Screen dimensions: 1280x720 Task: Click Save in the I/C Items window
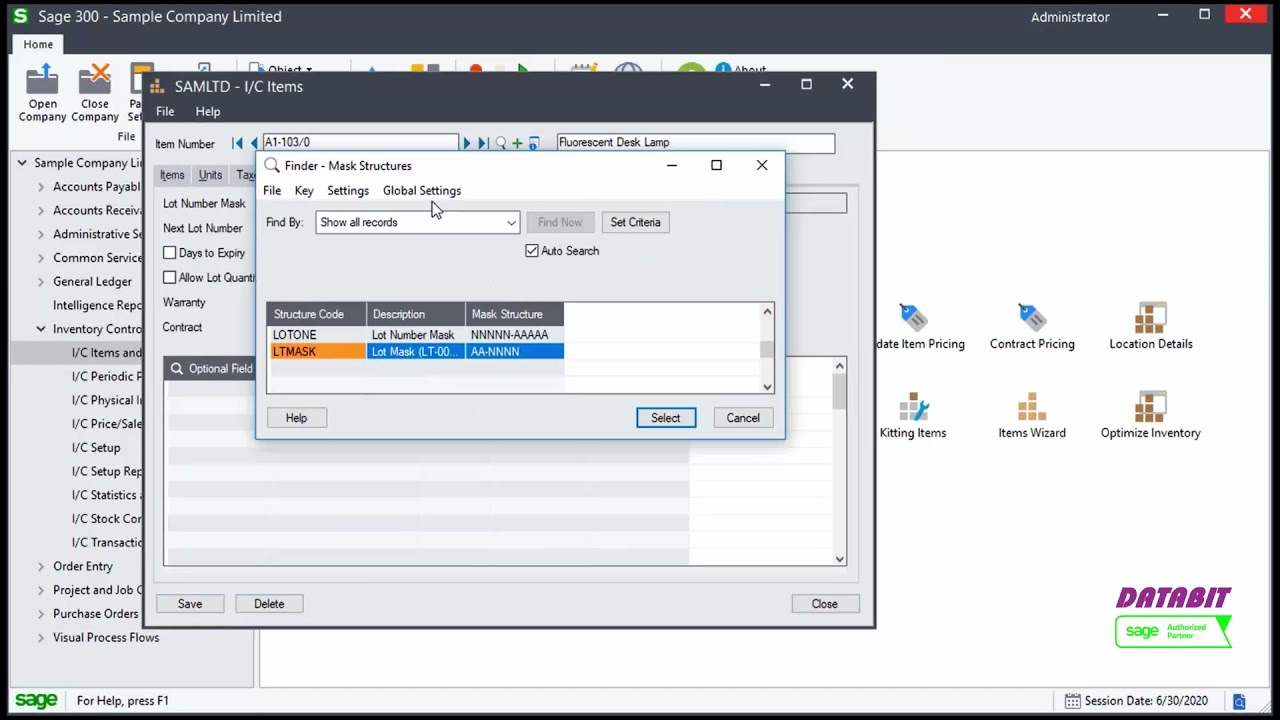[x=190, y=604]
